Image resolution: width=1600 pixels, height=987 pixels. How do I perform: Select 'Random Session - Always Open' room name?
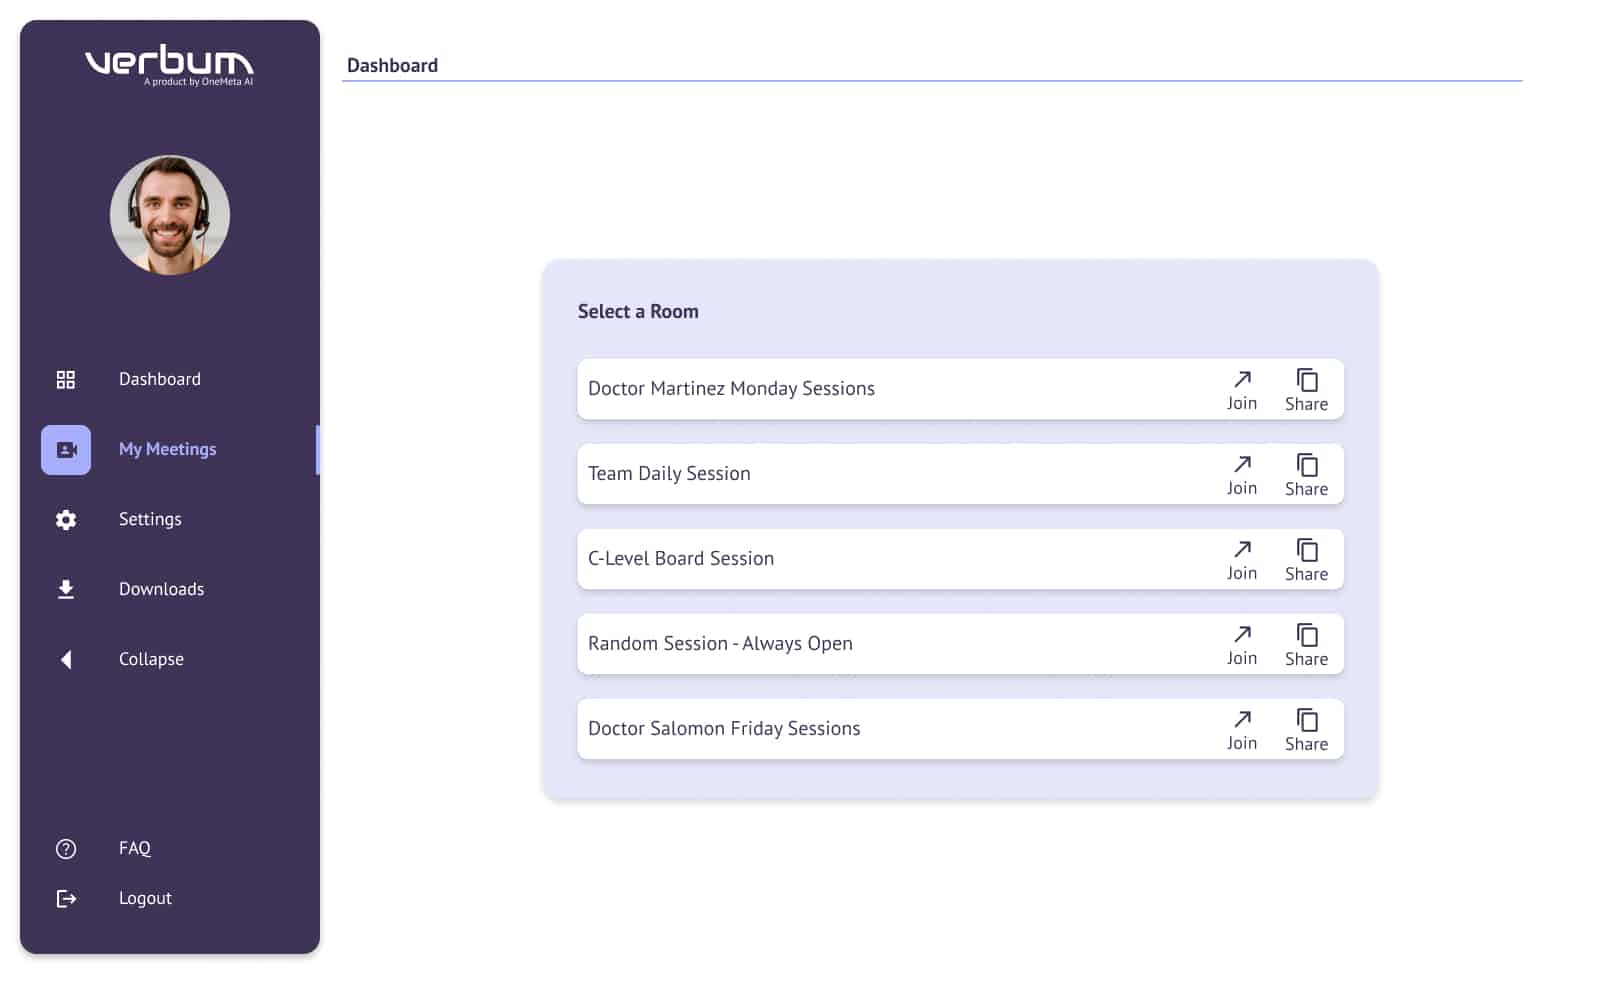720,643
